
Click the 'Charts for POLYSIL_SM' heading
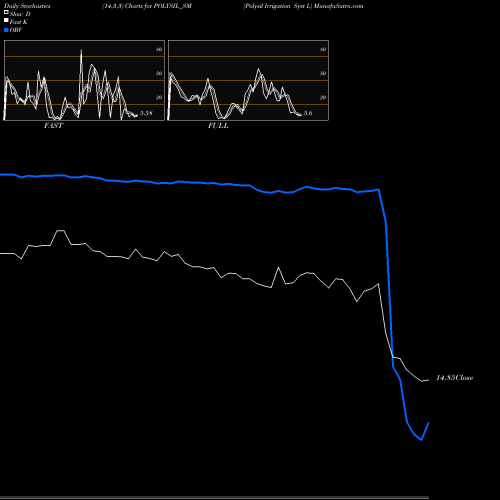pyautogui.click(x=158, y=6)
